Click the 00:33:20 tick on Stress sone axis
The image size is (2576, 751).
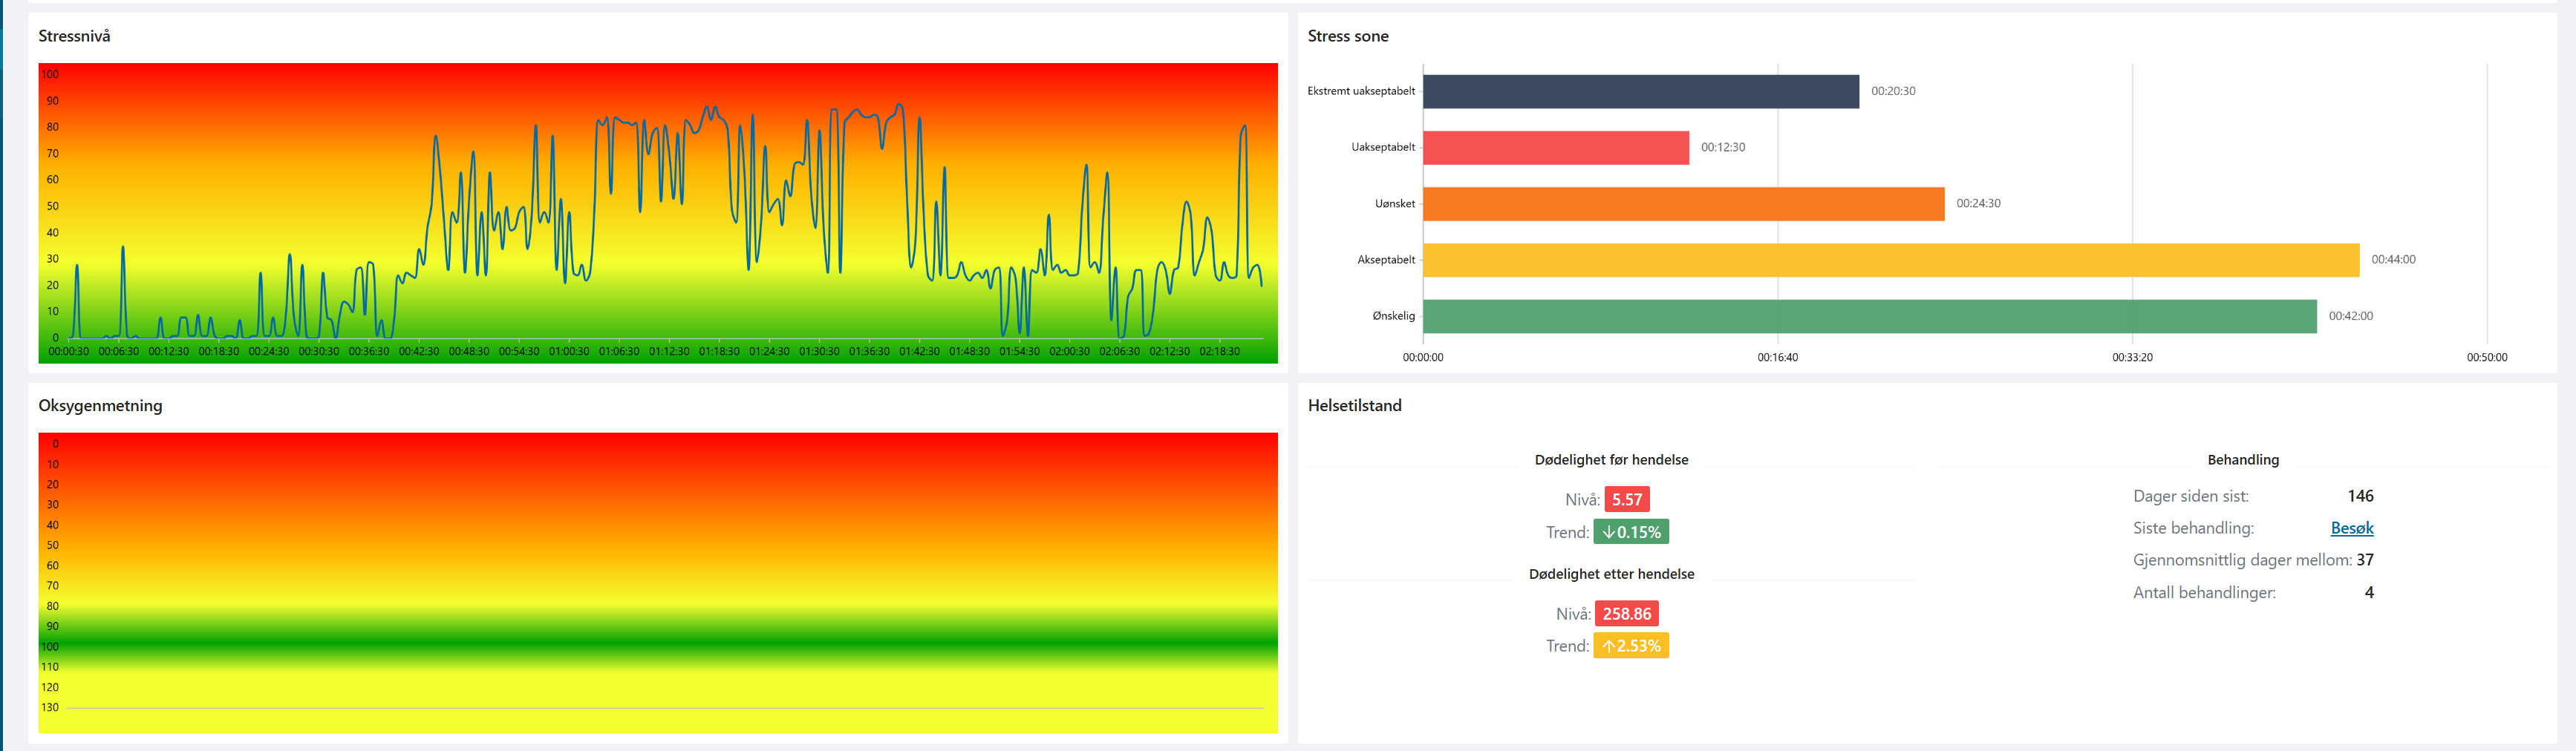[2131, 358]
